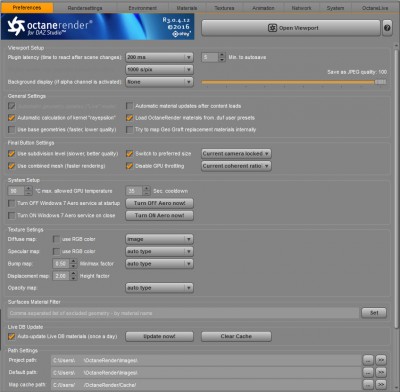Increase max GPU temperature with stepper arrow
The width and height of the screenshot is (400, 392).
(28, 189)
